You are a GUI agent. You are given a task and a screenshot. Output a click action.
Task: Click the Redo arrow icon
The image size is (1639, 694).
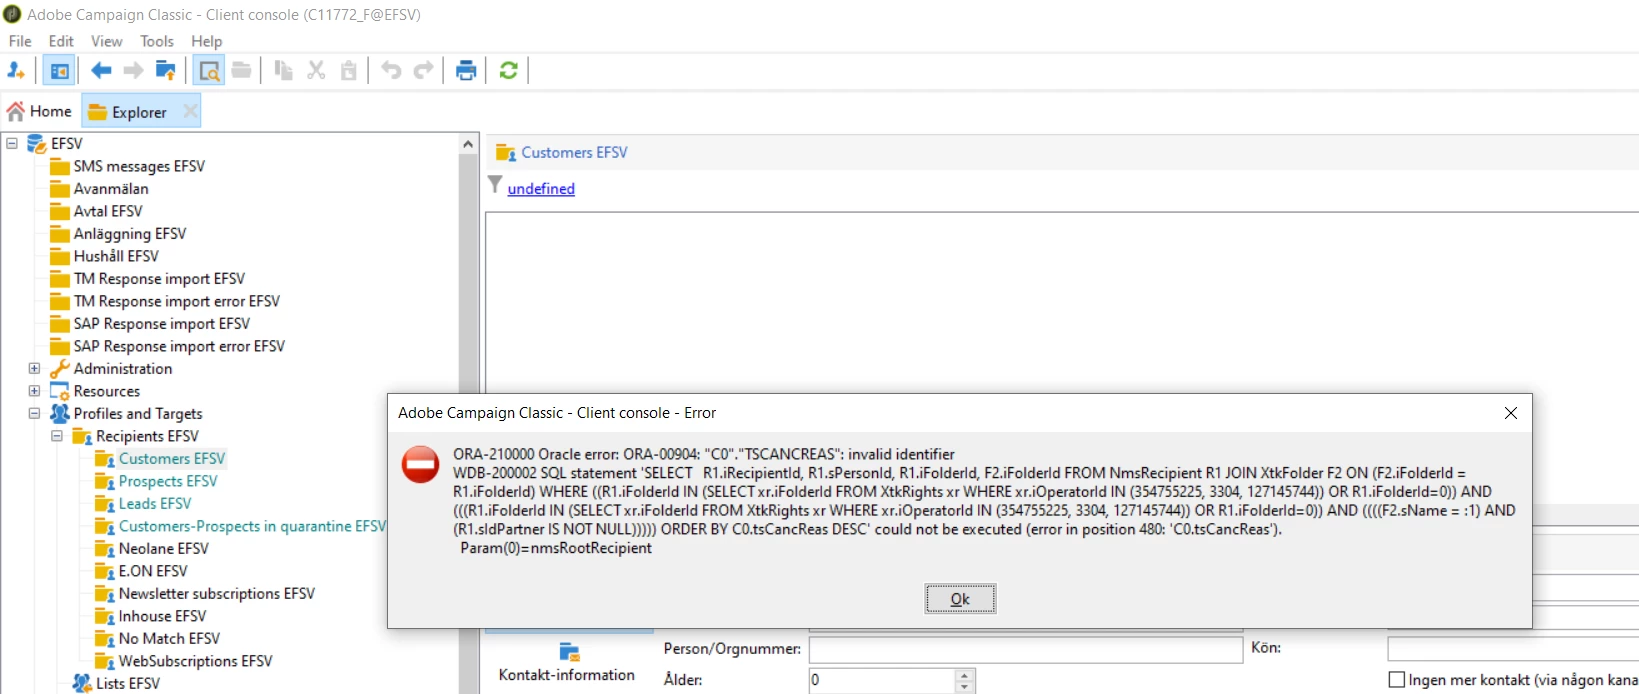click(424, 70)
